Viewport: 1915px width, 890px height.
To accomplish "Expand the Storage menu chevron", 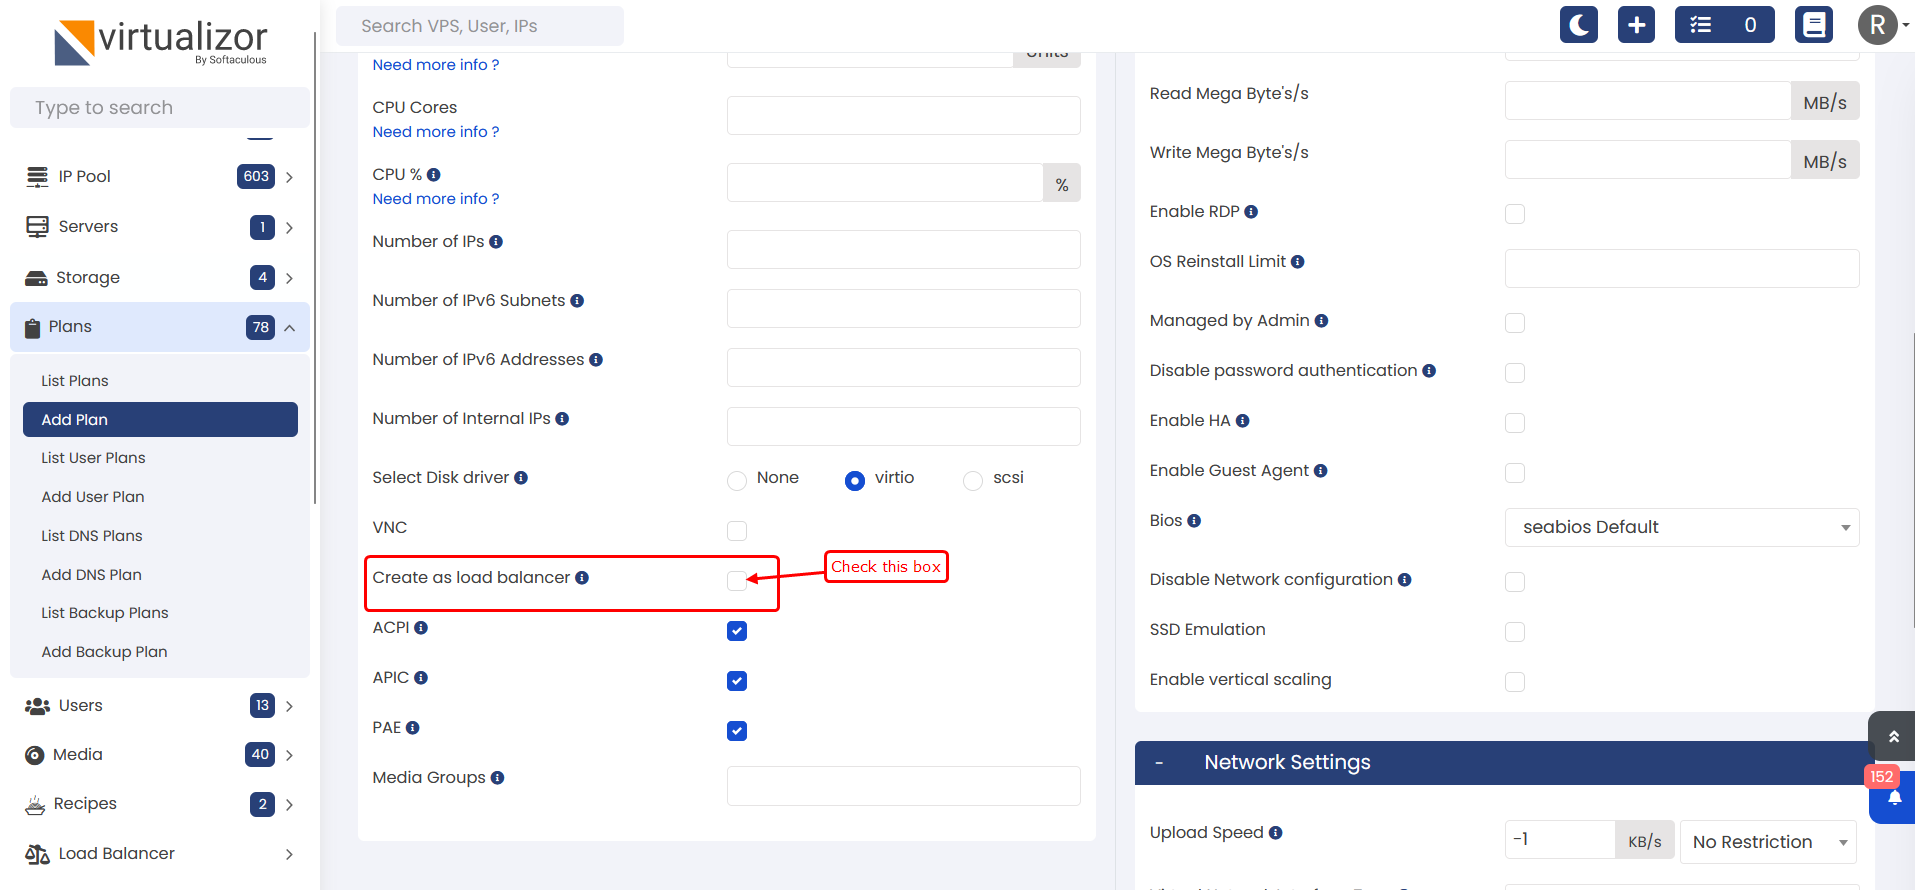I will pyautogui.click(x=289, y=278).
